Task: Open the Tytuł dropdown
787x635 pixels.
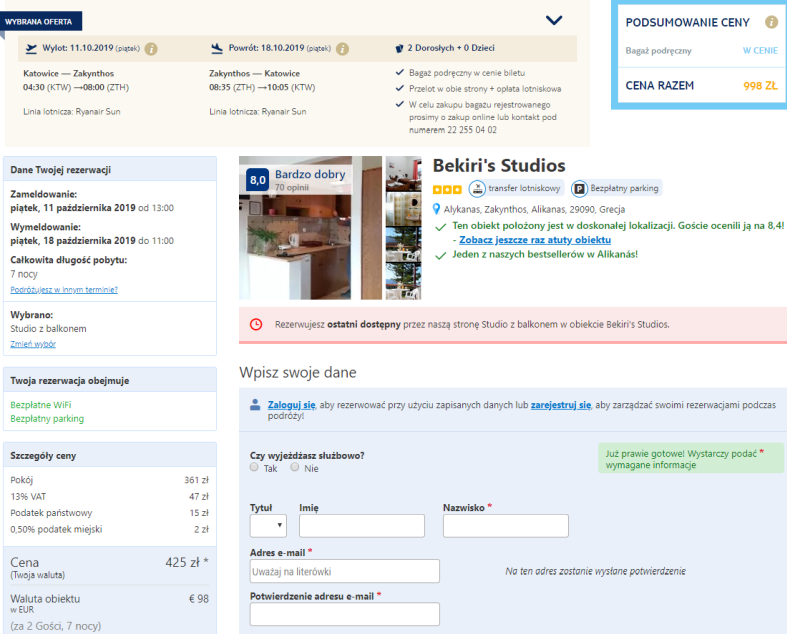Action: click(269, 526)
